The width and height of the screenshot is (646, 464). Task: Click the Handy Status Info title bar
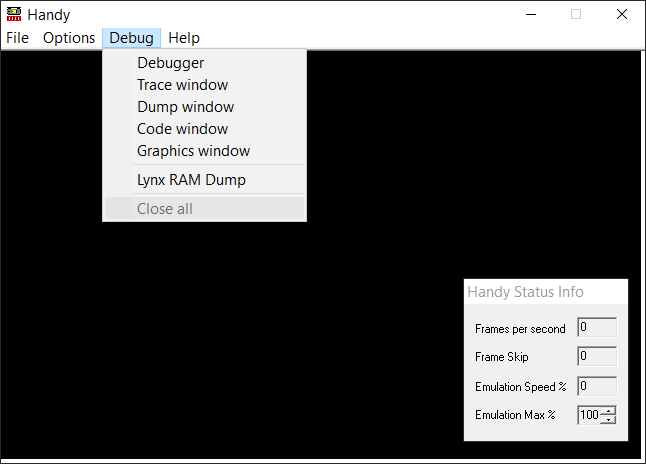coord(546,292)
